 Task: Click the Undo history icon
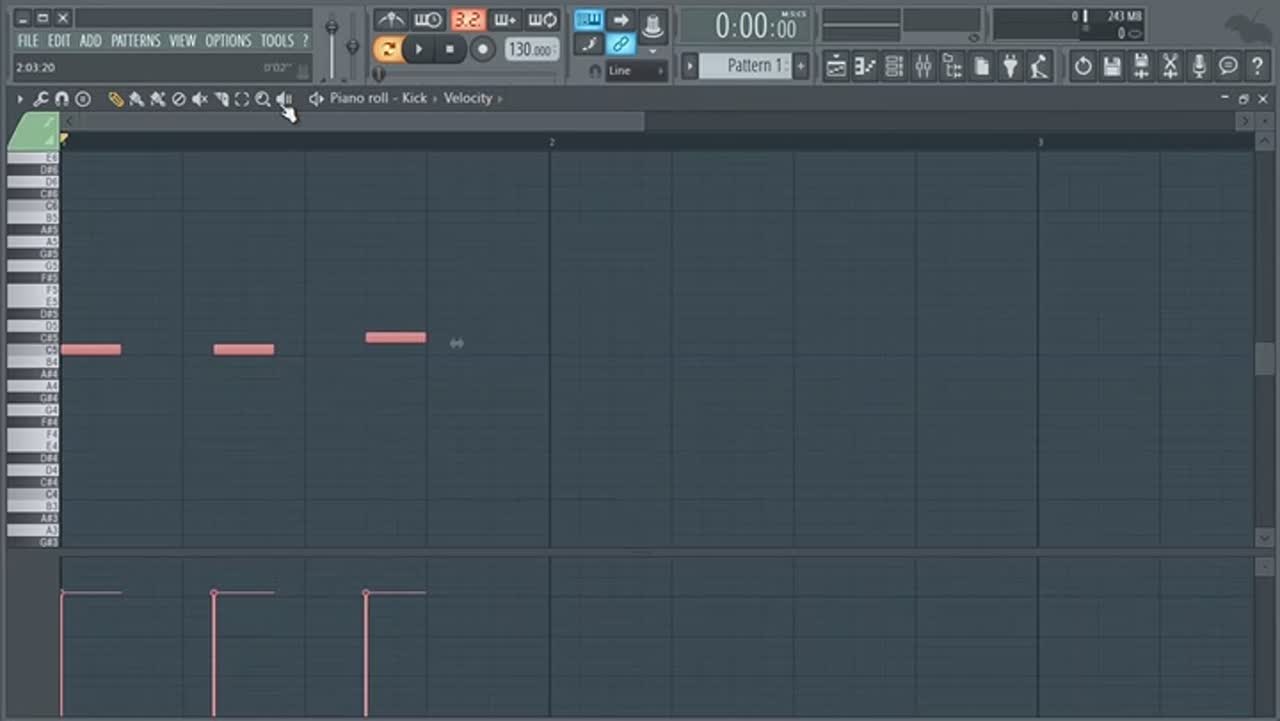(1083, 67)
